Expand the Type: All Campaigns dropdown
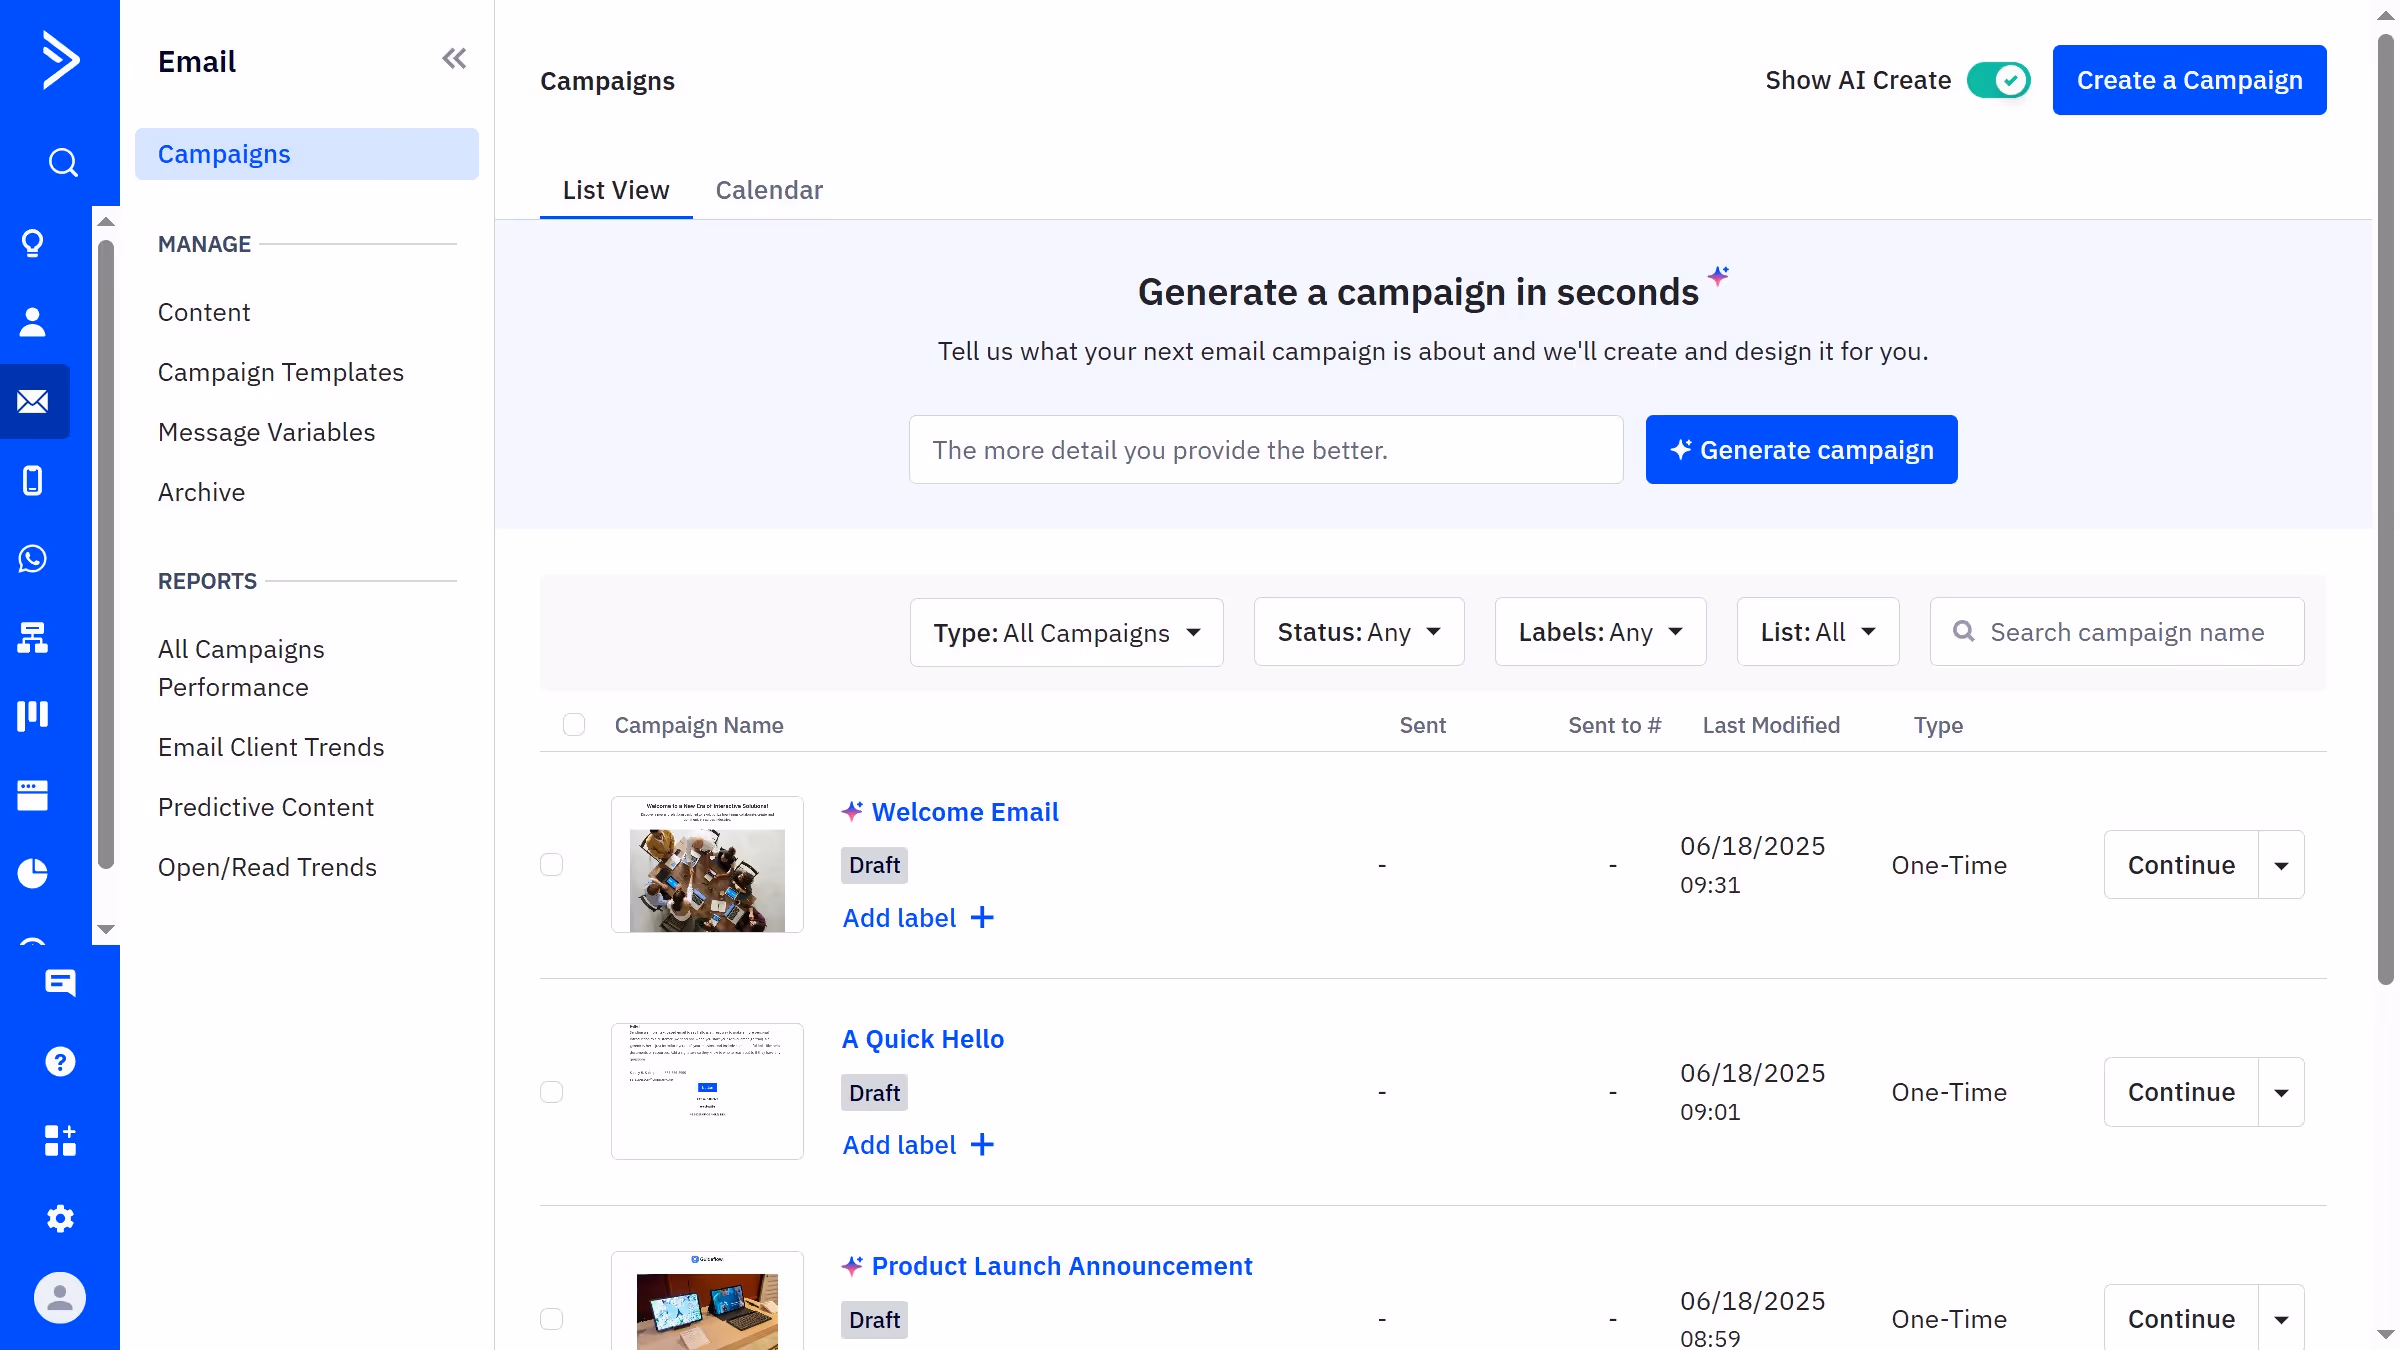2400x1350 pixels. pos(1066,633)
